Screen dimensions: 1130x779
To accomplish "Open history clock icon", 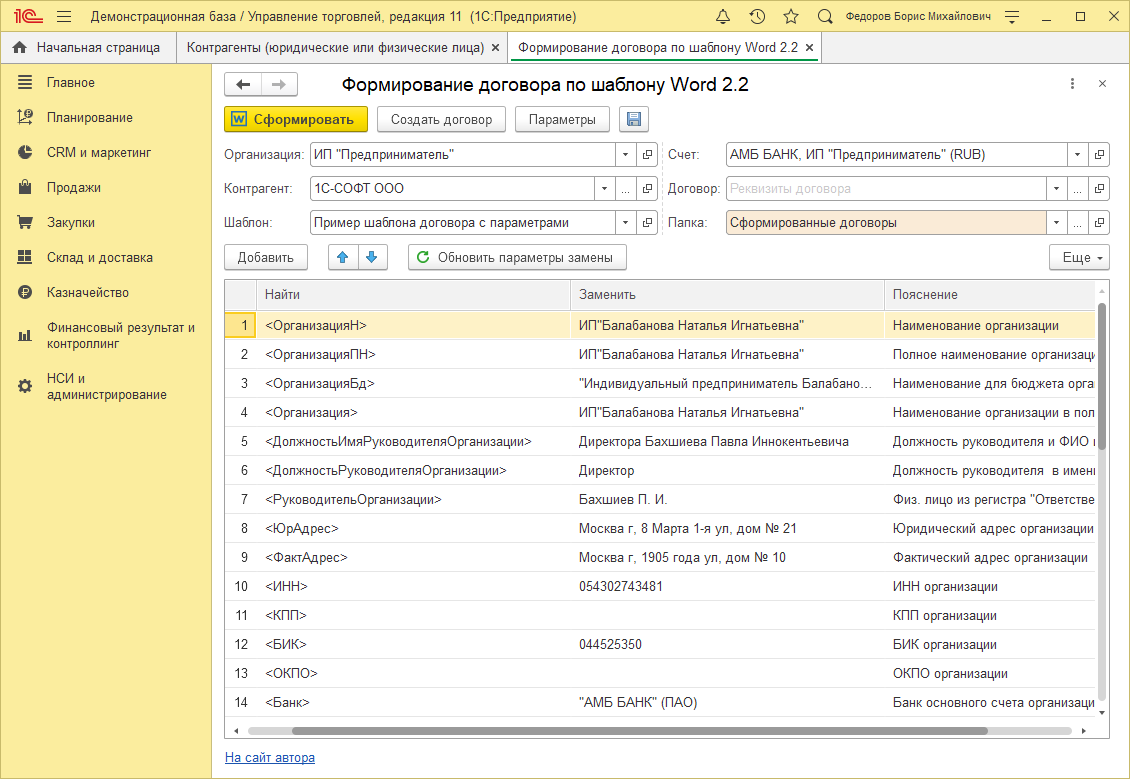I will click(757, 16).
